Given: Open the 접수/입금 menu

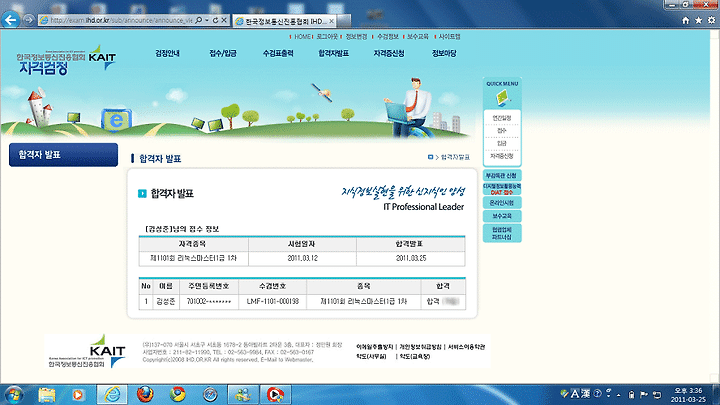Looking at the screenshot, I should click(223, 53).
